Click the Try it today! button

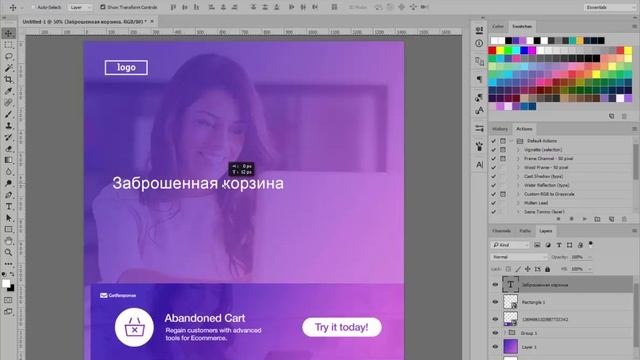click(x=342, y=327)
